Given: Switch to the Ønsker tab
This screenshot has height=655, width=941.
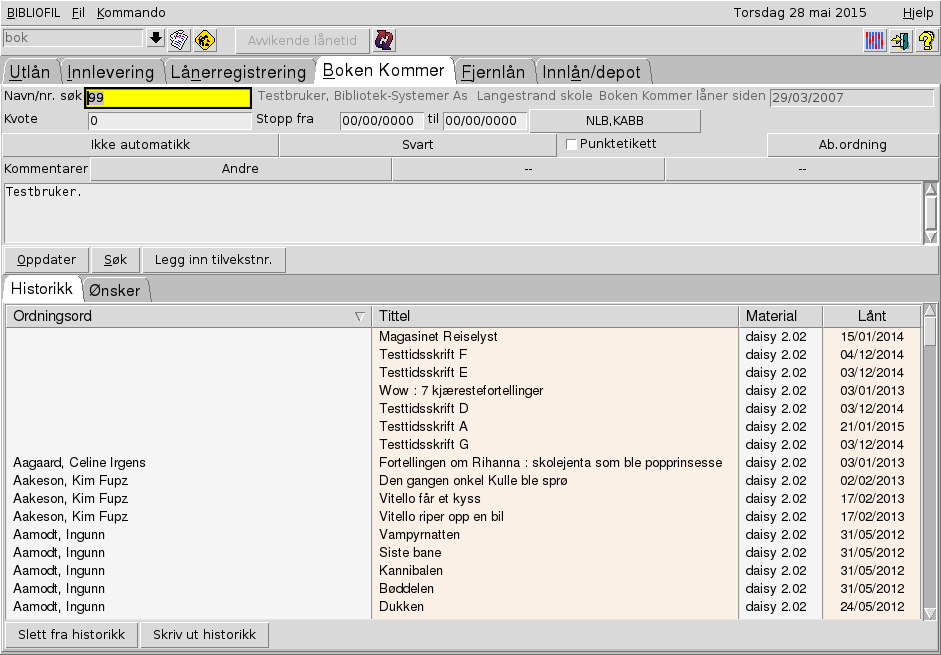Looking at the screenshot, I should pos(116,289).
